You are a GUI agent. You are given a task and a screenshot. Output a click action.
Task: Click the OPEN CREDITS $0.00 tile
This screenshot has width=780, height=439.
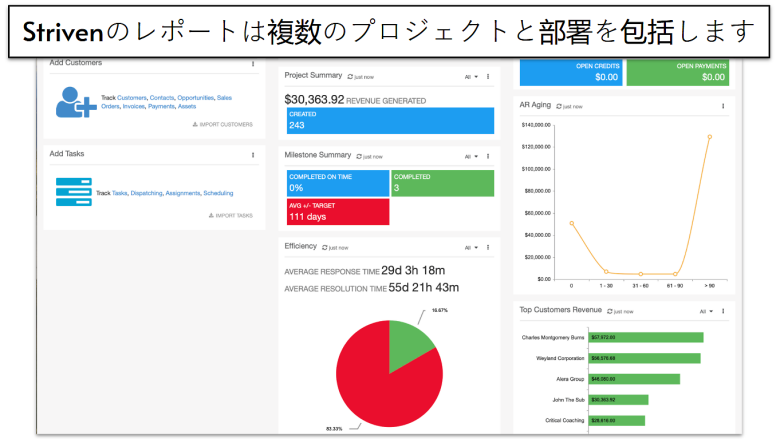tap(571, 73)
